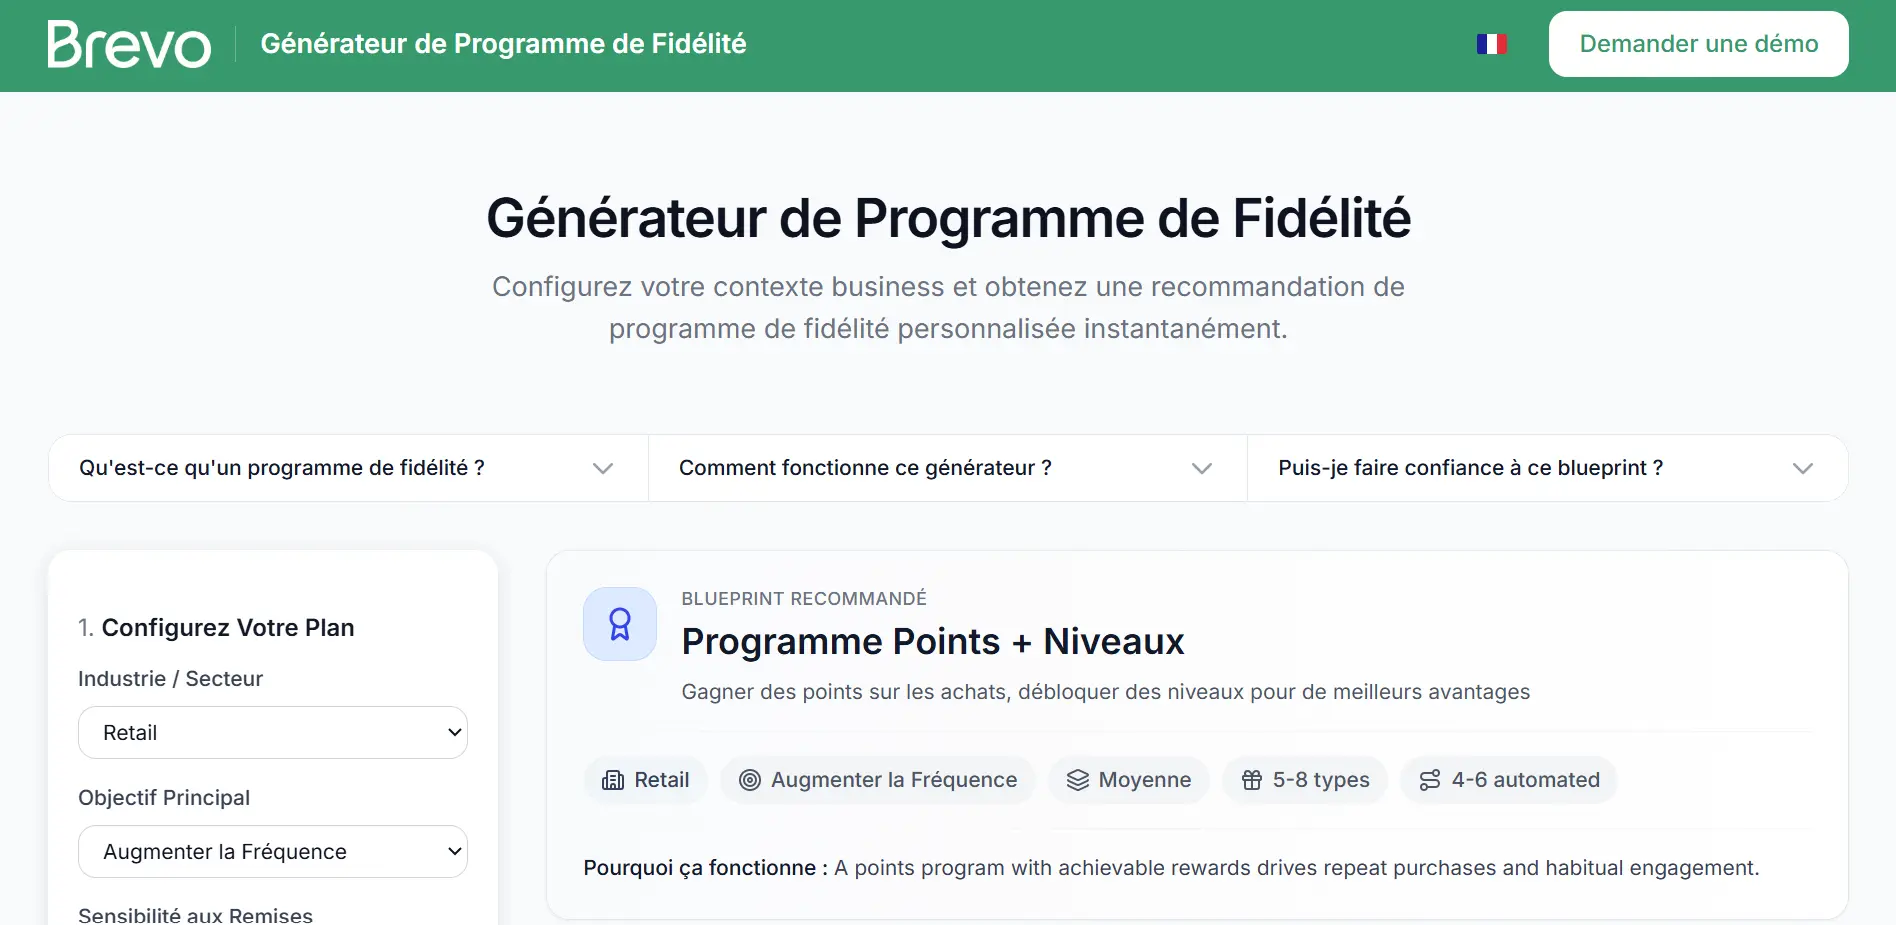Click the building icon inside the Retail chip
The height and width of the screenshot is (925, 1896).
[612, 780]
